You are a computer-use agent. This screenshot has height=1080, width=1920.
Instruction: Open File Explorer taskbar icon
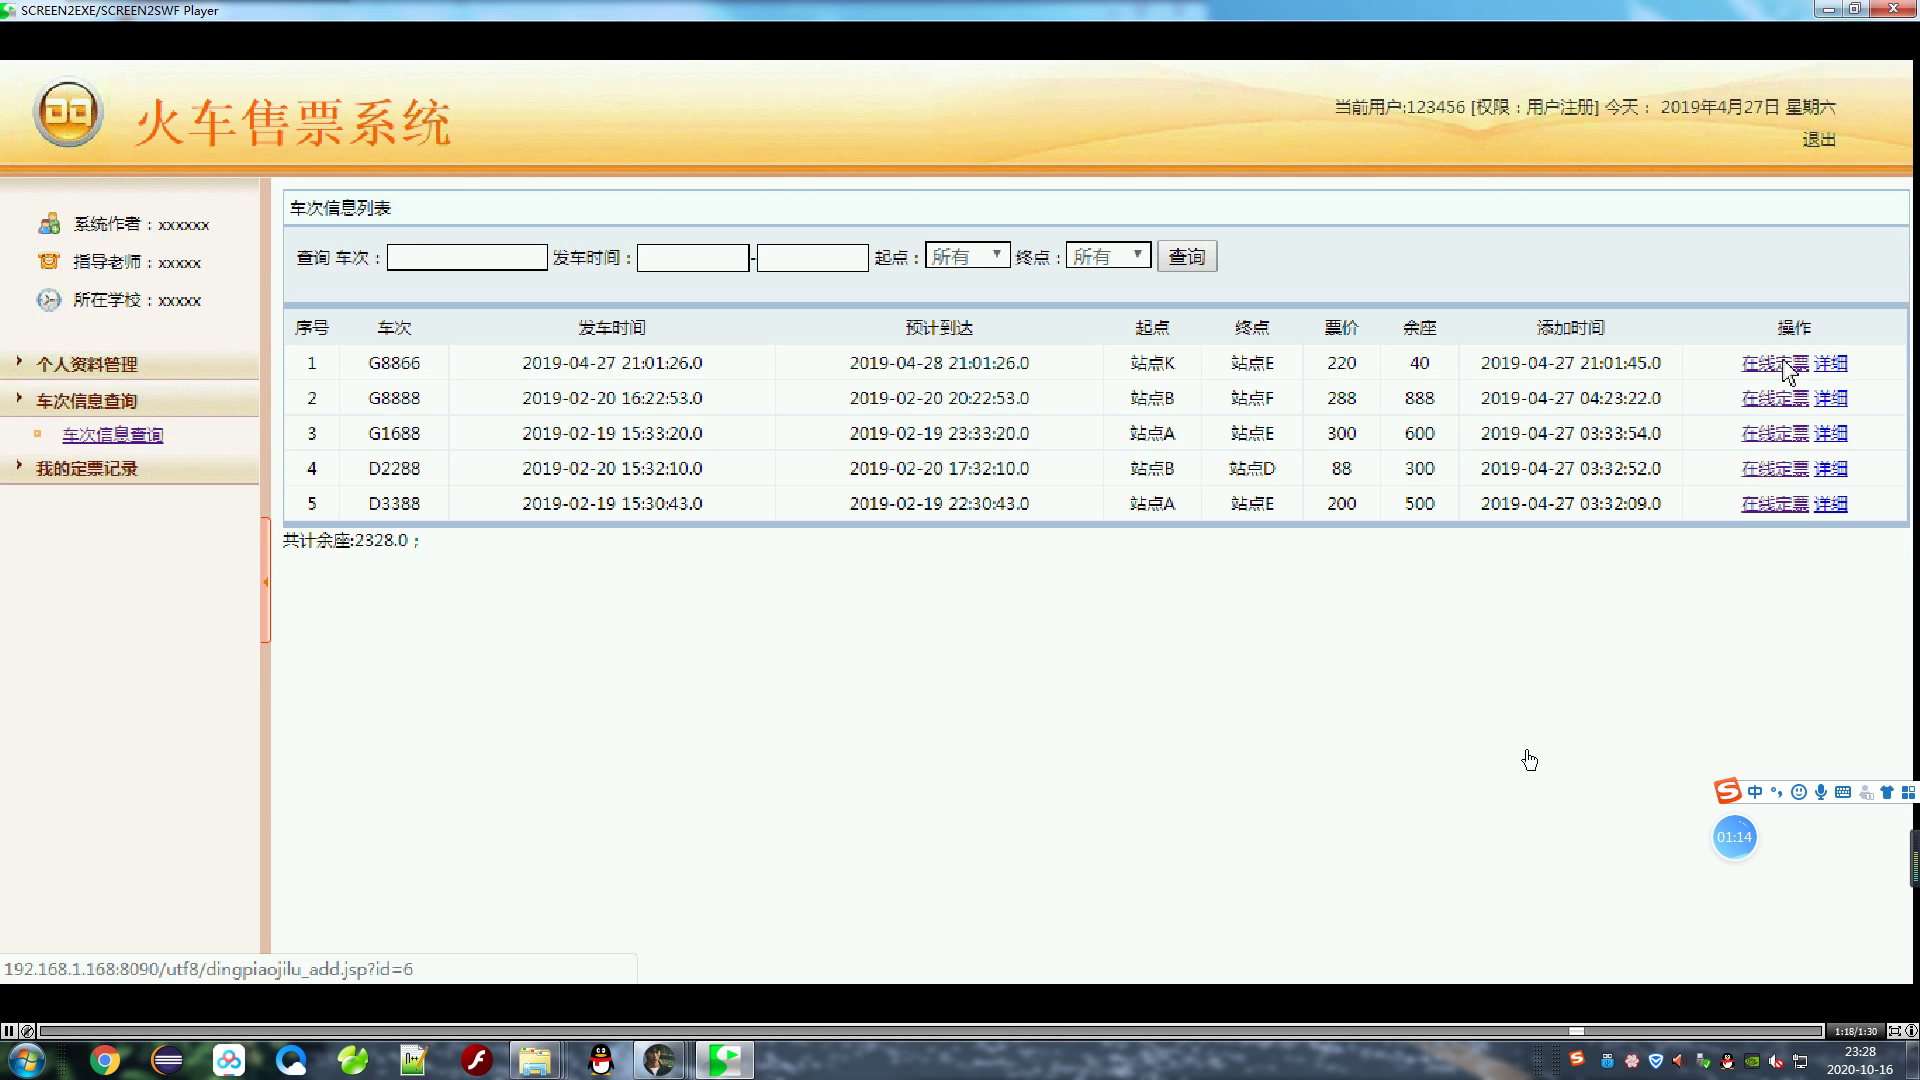click(x=535, y=1060)
